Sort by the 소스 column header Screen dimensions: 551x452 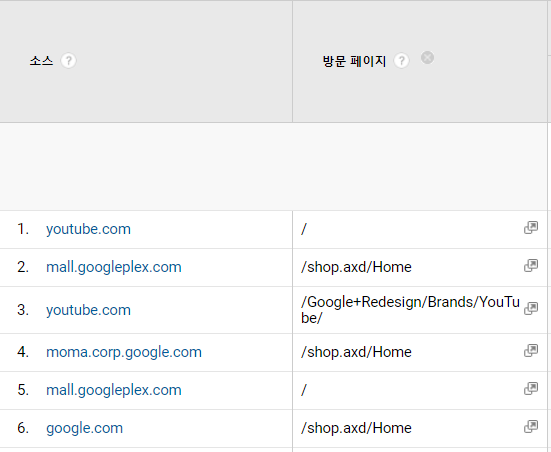click(x=41, y=61)
